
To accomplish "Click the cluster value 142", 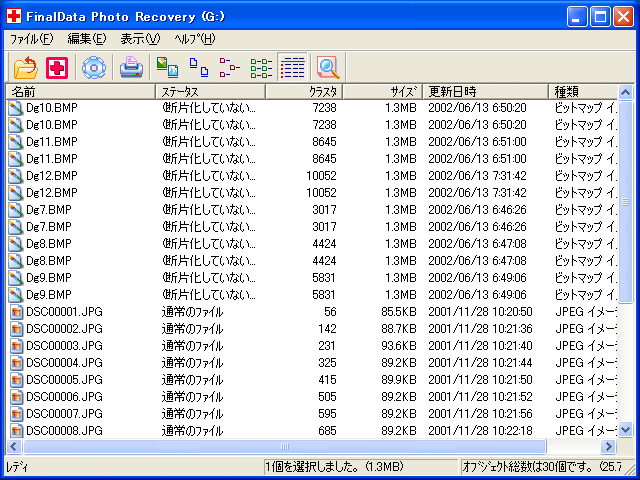I will tap(327, 329).
